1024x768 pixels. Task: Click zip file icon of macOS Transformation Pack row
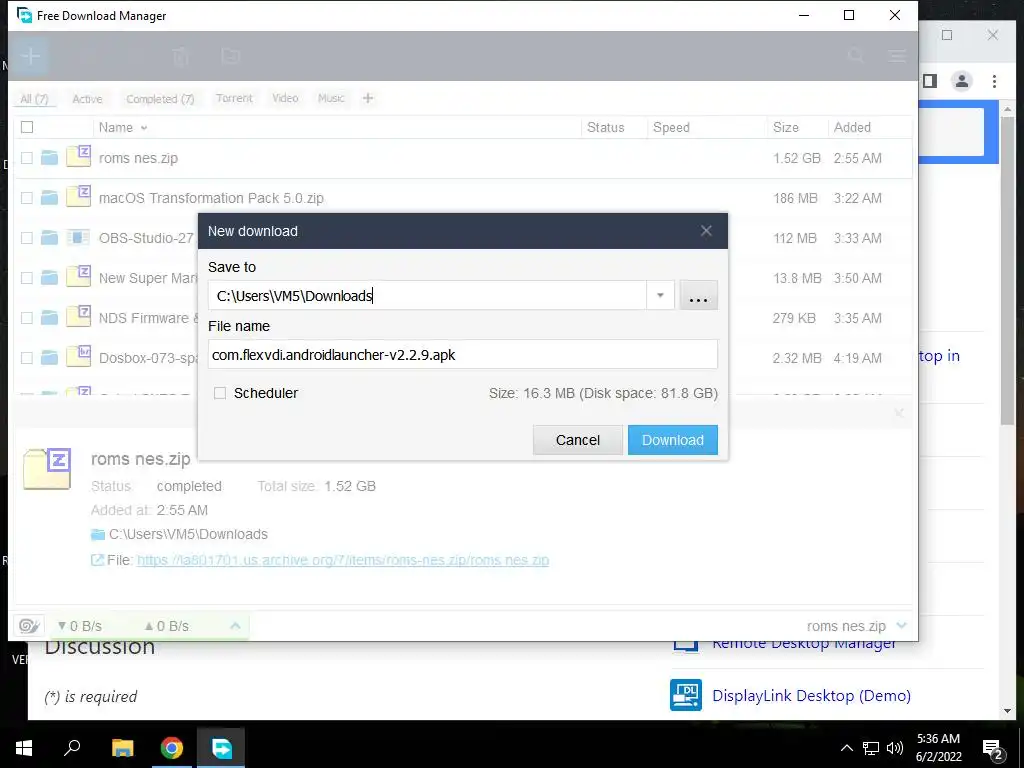pyautogui.click(x=78, y=197)
